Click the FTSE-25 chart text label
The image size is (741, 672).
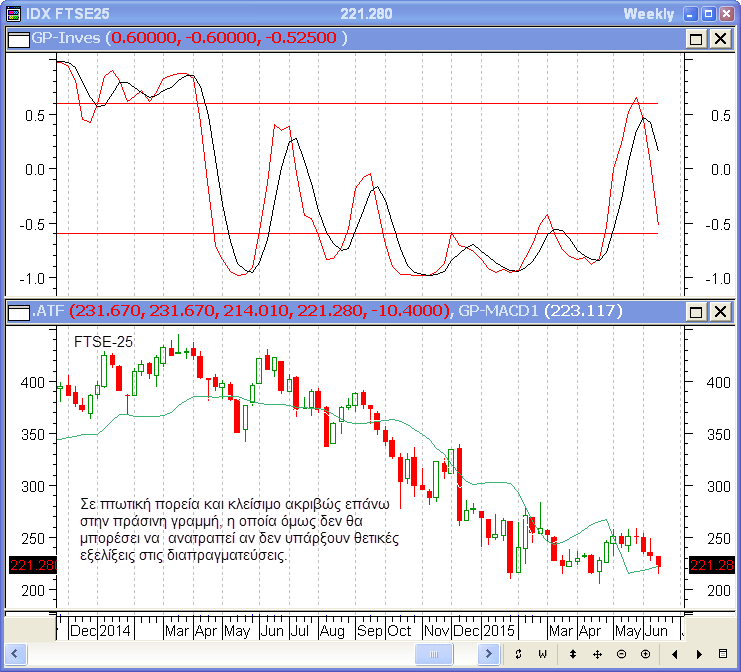pyautogui.click(x=103, y=342)
